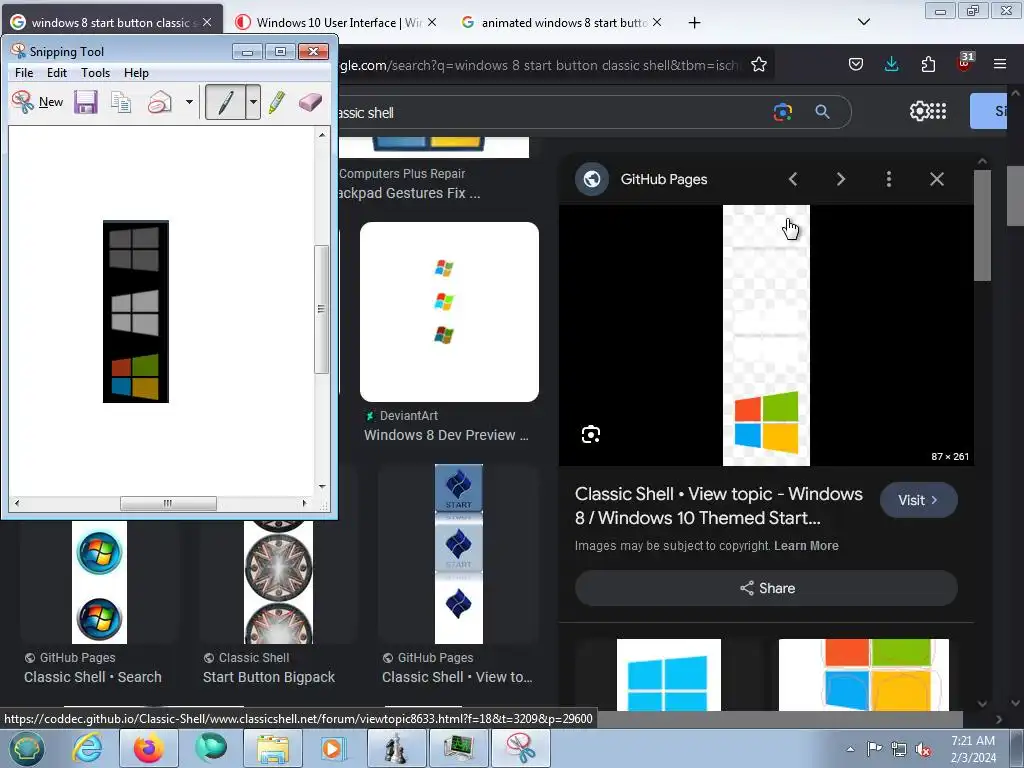Open the Google apps grid

[x=938, y=111]
